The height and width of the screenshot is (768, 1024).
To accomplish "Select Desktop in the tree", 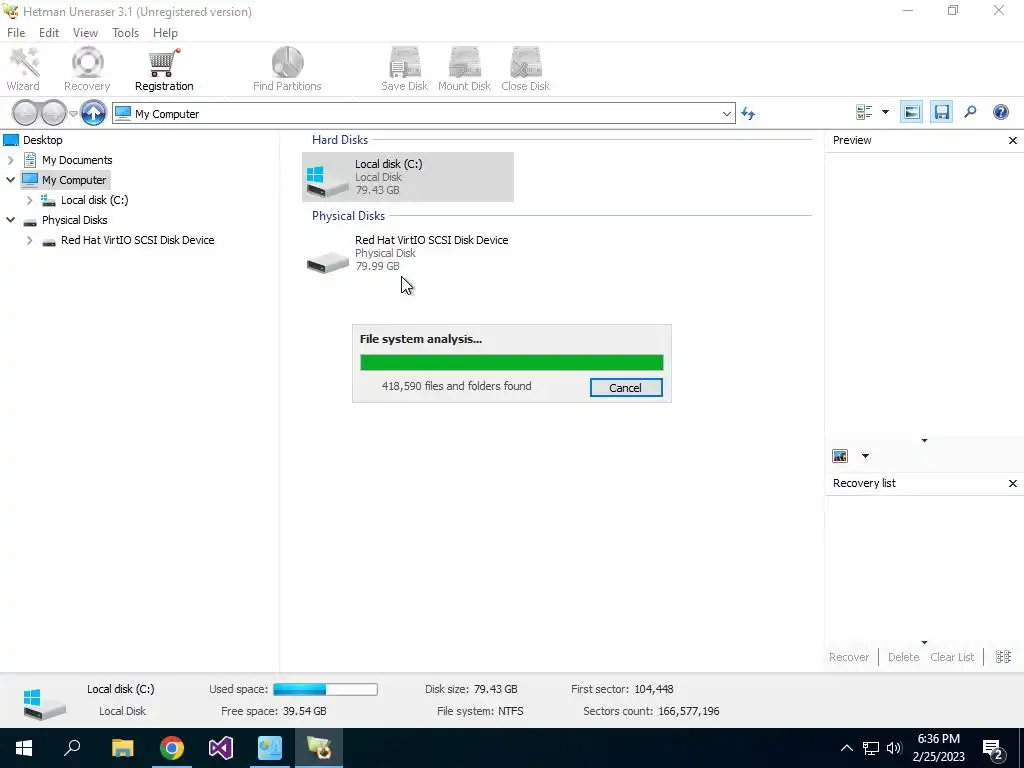I will (42, 140).
